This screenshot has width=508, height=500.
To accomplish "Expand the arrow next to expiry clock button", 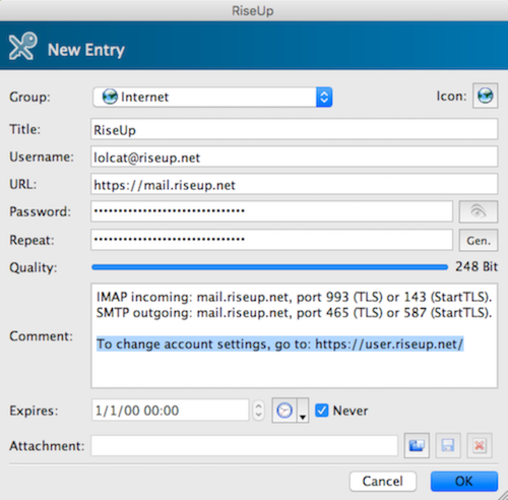I will [x=303, y=410].
